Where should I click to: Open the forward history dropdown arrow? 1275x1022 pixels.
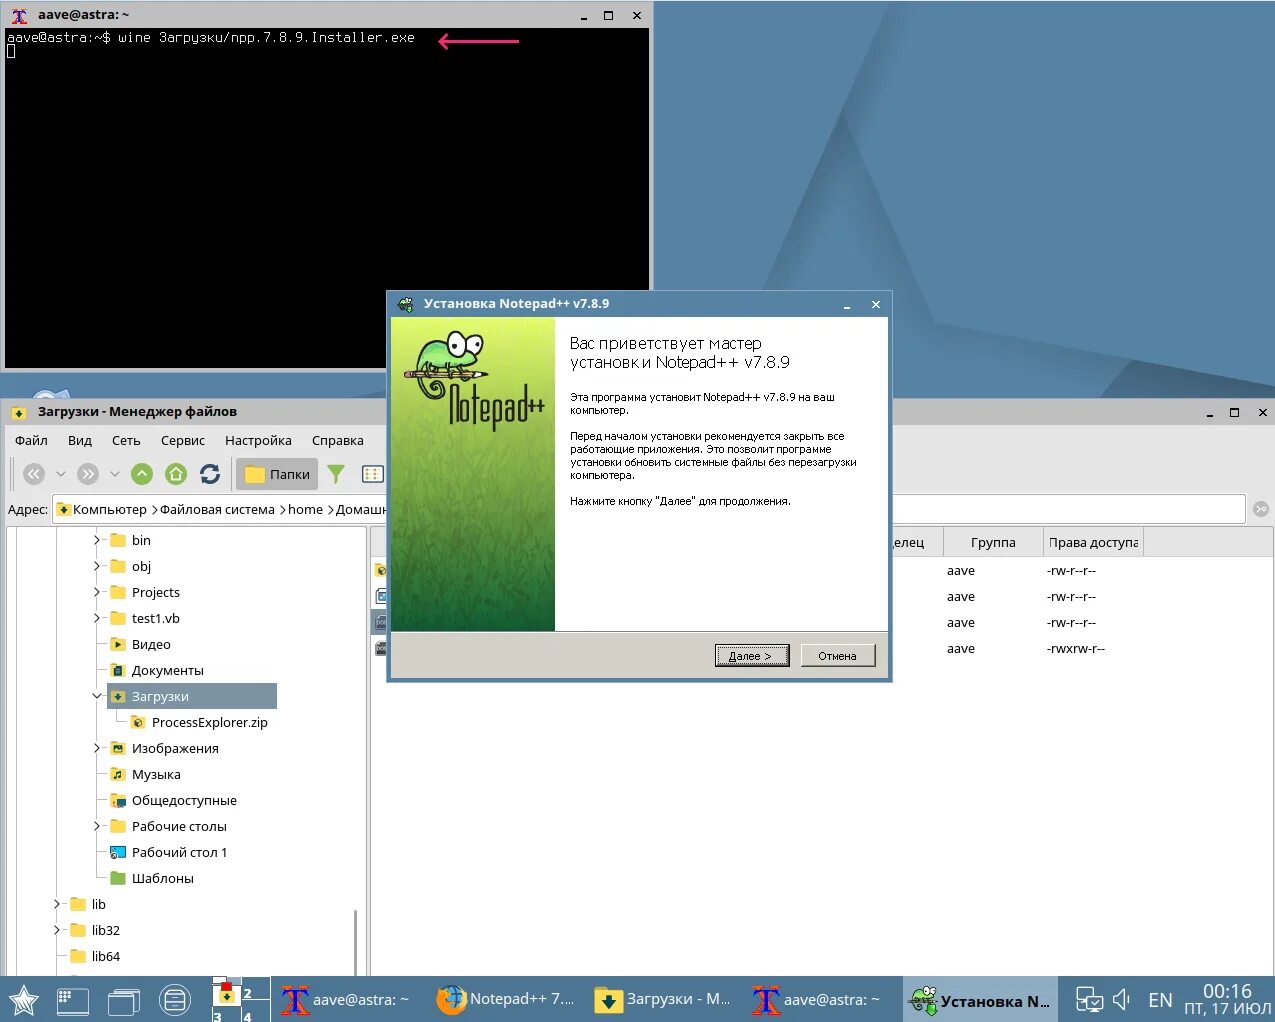coord(114,474)
